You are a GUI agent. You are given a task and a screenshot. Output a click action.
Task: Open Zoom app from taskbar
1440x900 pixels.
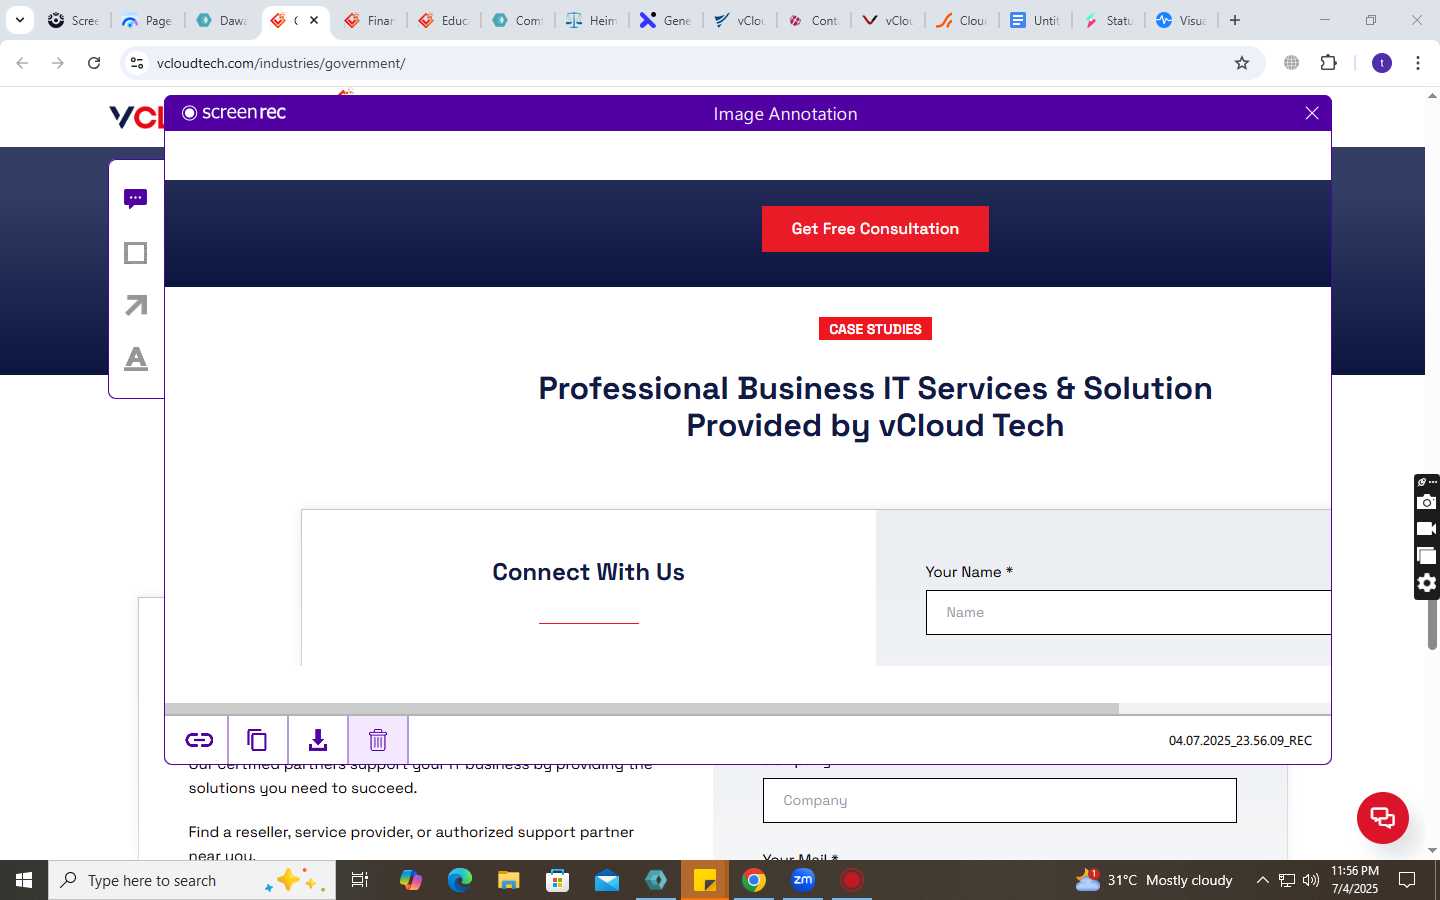803,880
